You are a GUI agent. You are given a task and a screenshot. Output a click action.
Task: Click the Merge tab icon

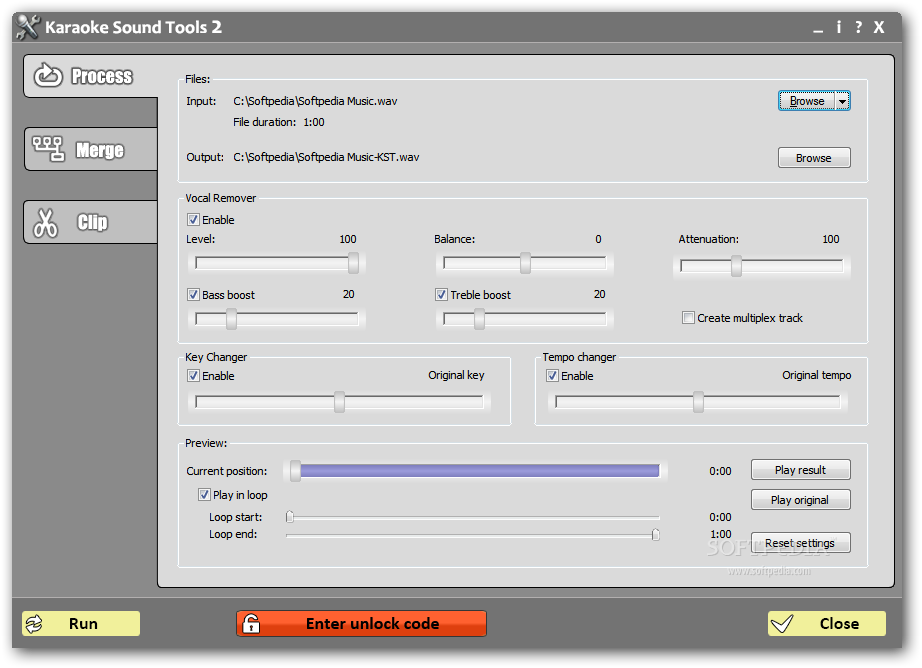pos(47,149)
